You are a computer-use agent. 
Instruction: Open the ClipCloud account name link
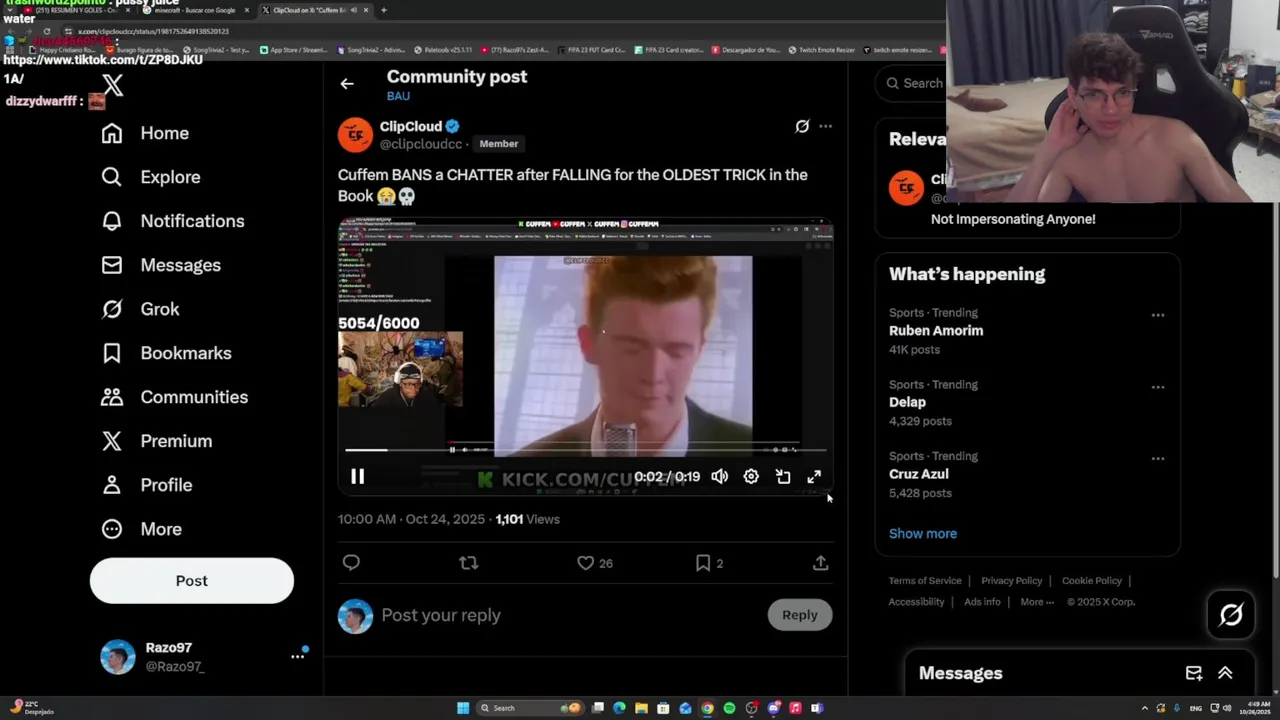pos(411,126)
